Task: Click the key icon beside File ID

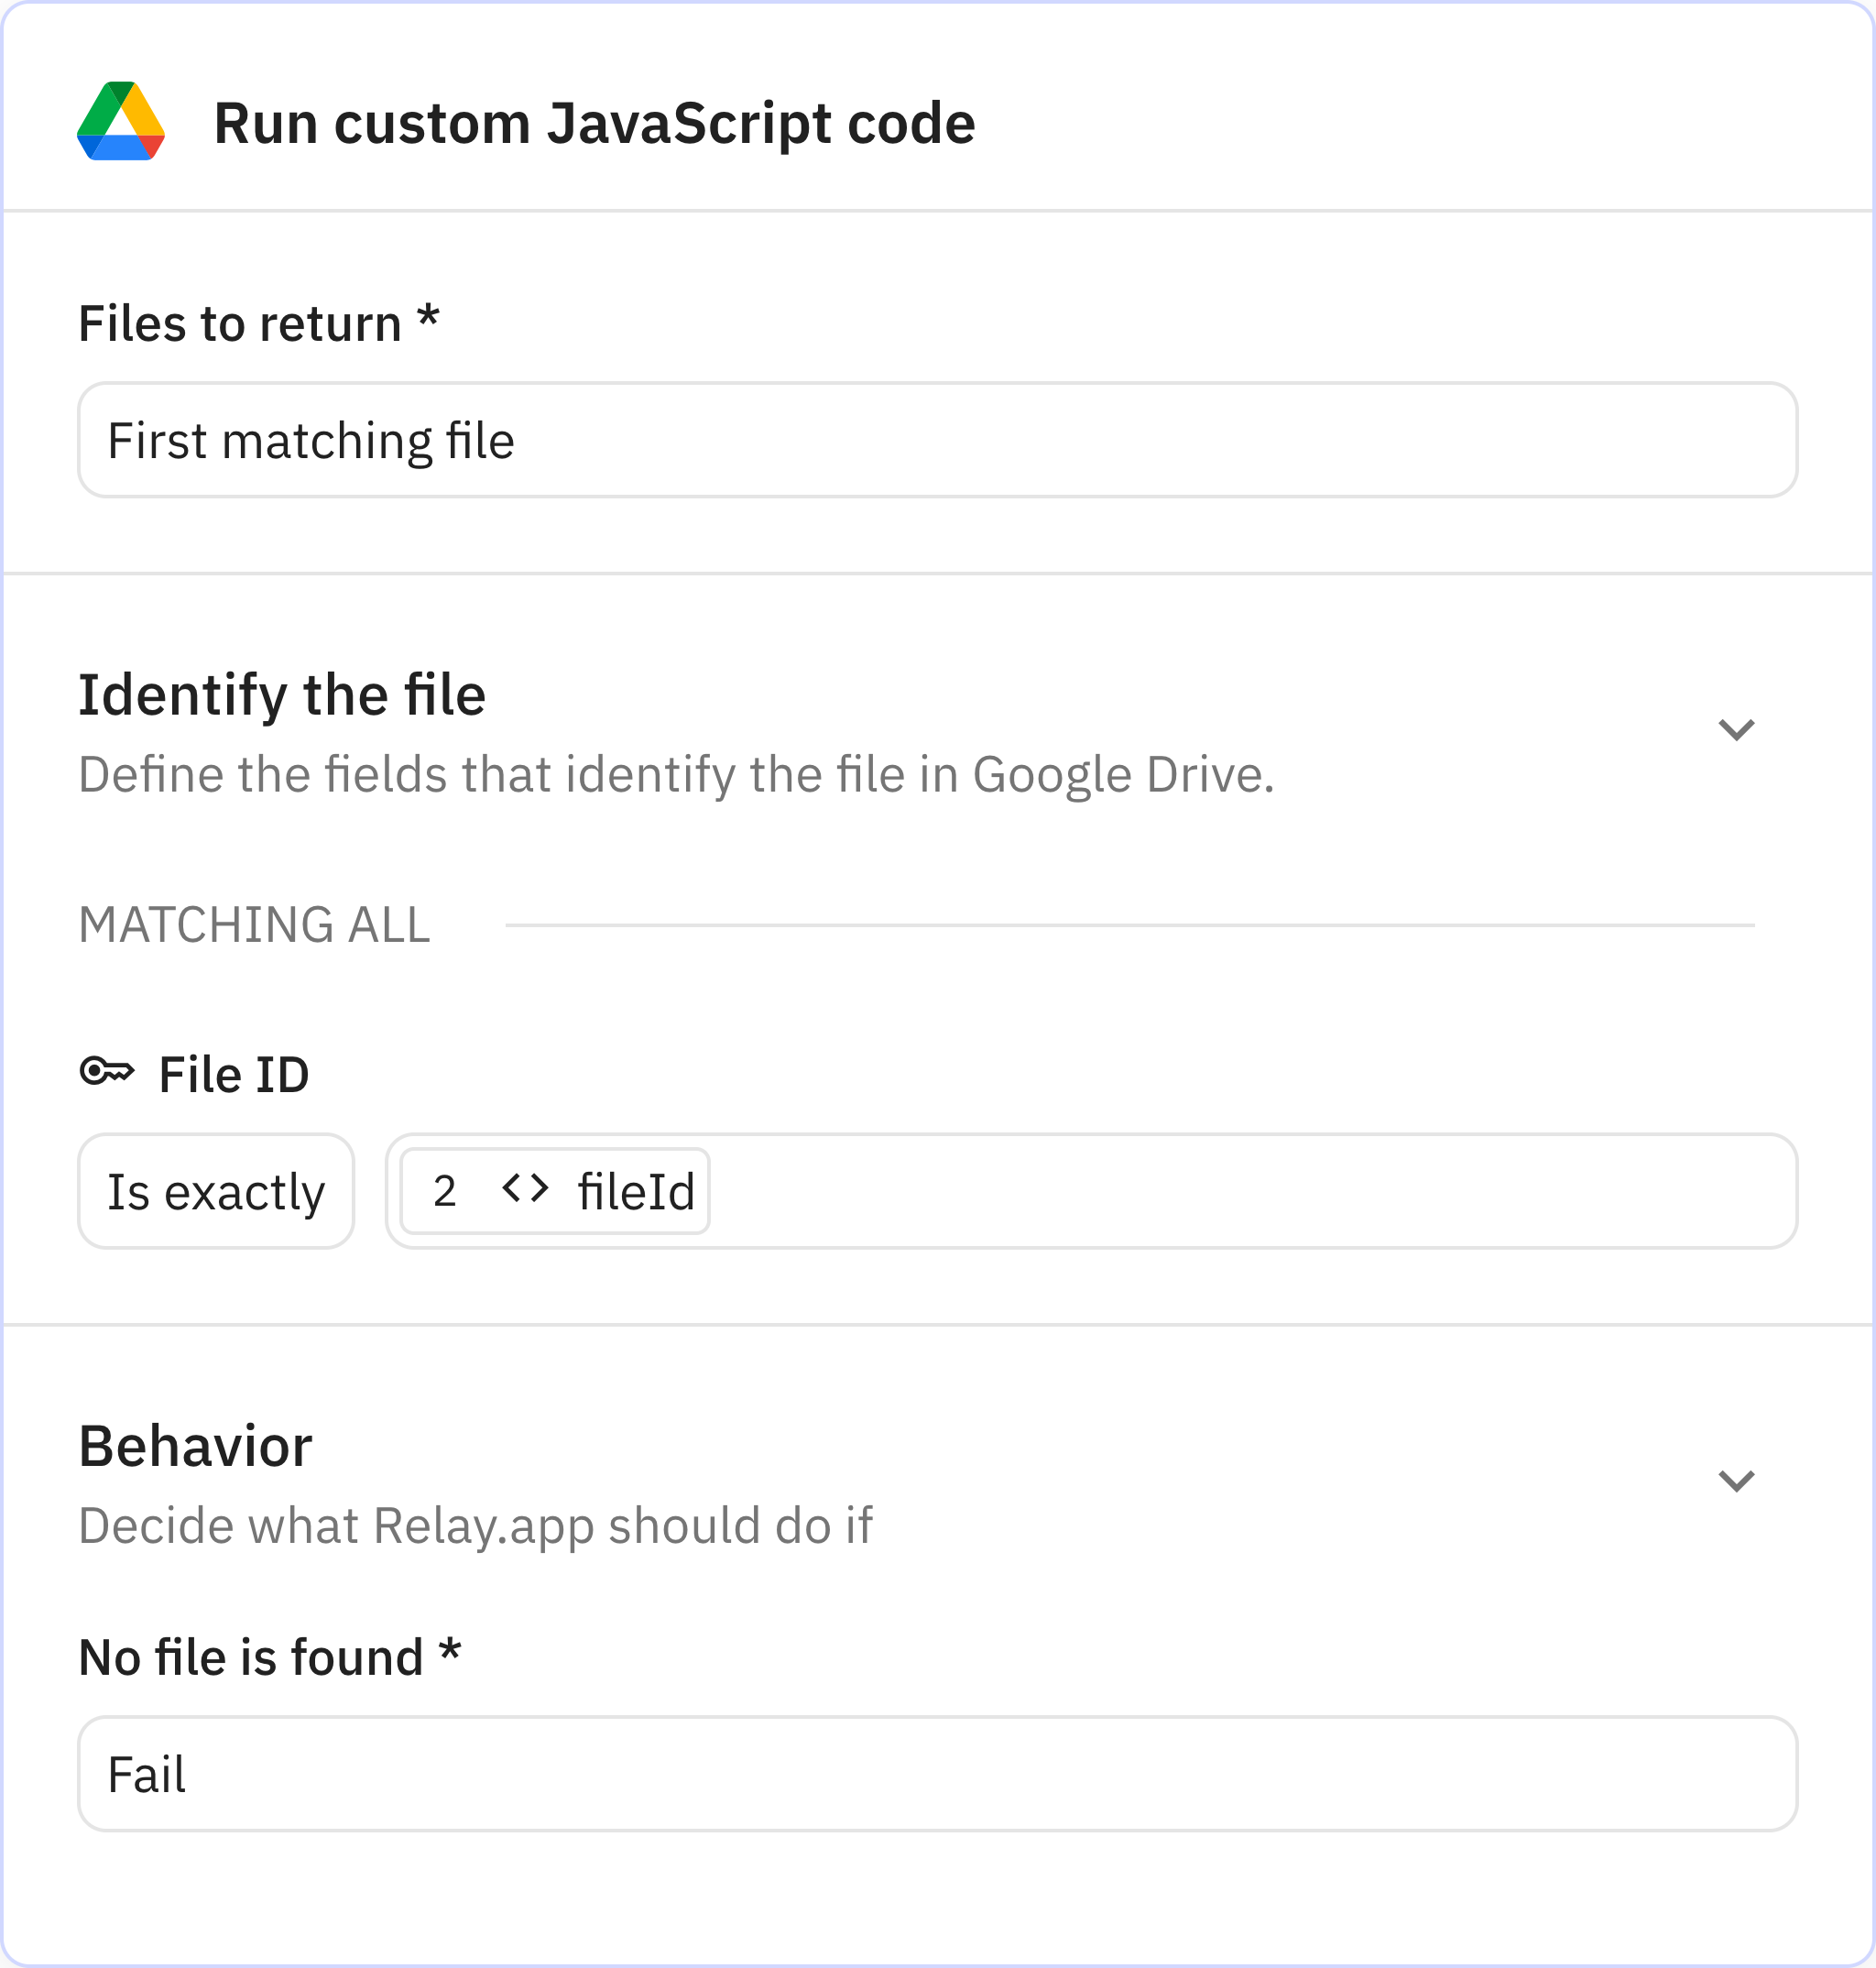Action: [x=107, y=1073]
